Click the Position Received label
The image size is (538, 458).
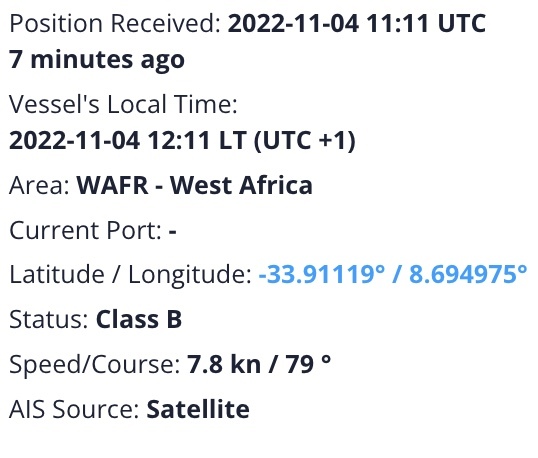tap(115, 23)
